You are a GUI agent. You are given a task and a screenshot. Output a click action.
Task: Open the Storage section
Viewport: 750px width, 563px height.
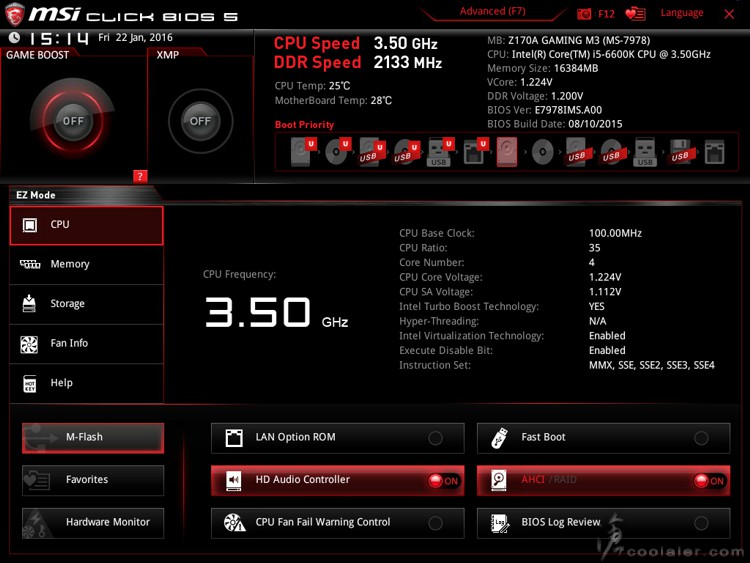coord(87,304)
